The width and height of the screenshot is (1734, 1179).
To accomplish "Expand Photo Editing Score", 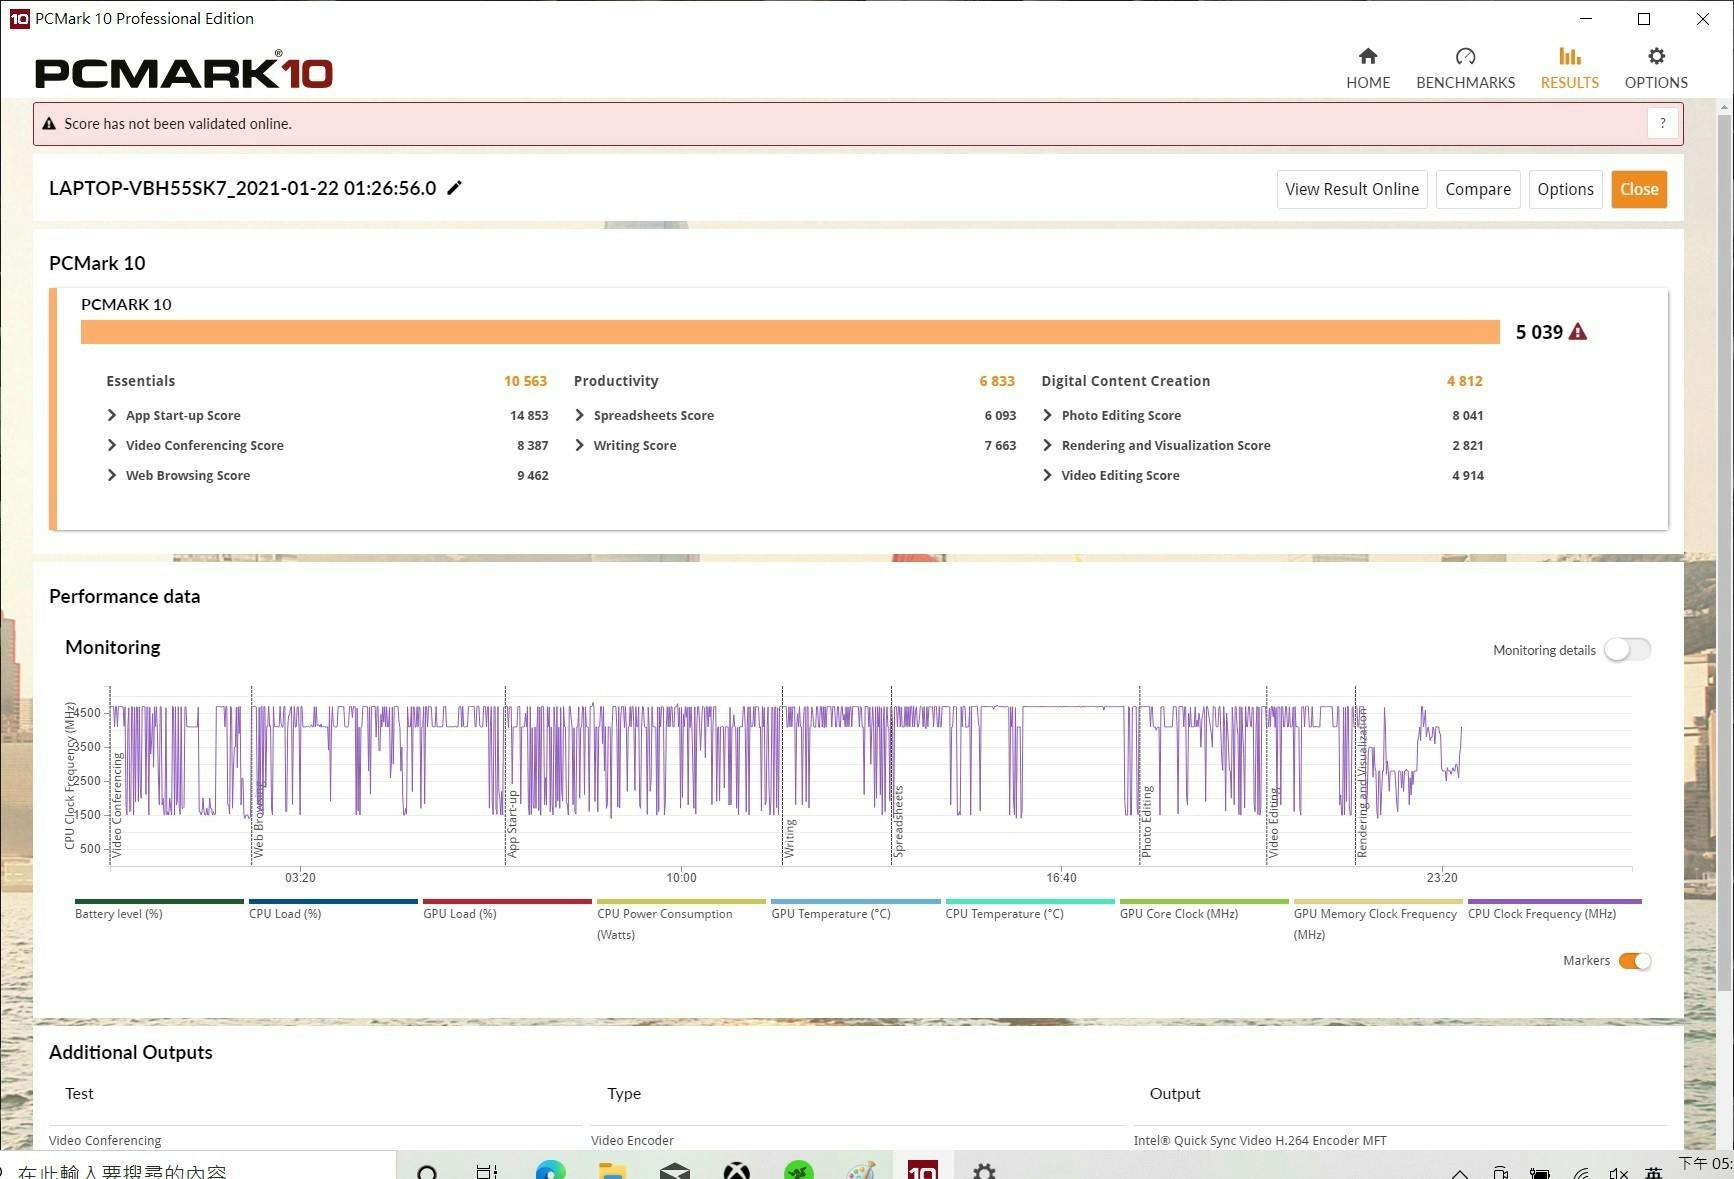I will pyautogui.click(x=1047, y=415).
